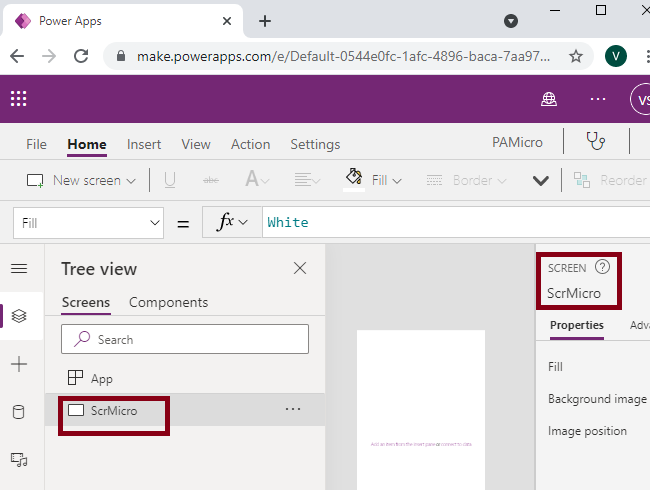Select the Properties tab

(x=577, y=325)
